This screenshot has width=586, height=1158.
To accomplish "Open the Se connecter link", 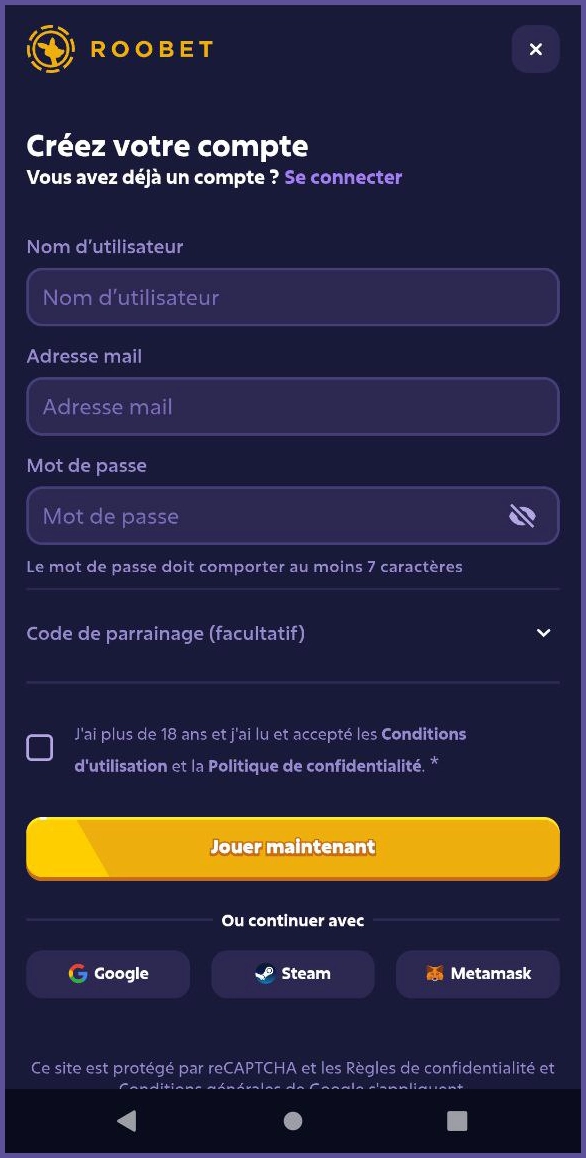I will pyautogui.click(x=343, y=177).
